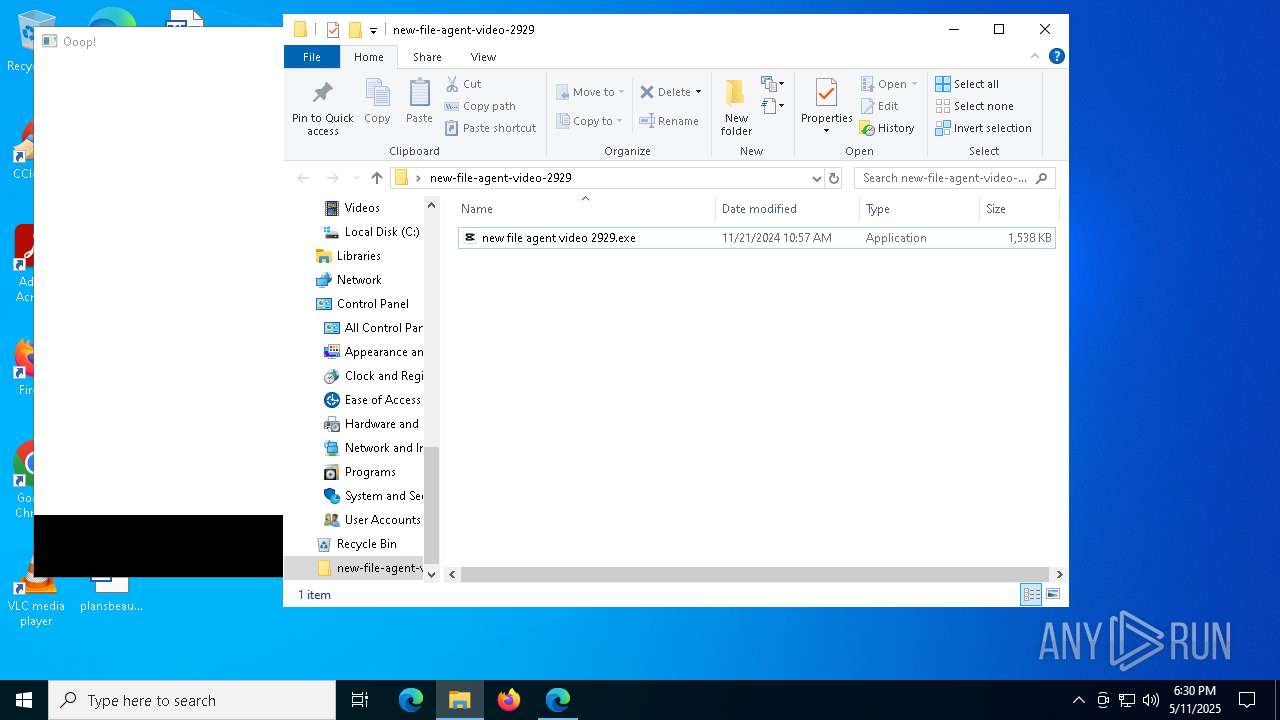Click Copy path in ribbon
The width and height of the screenshot is (1280, 720).
pos(480,106)
